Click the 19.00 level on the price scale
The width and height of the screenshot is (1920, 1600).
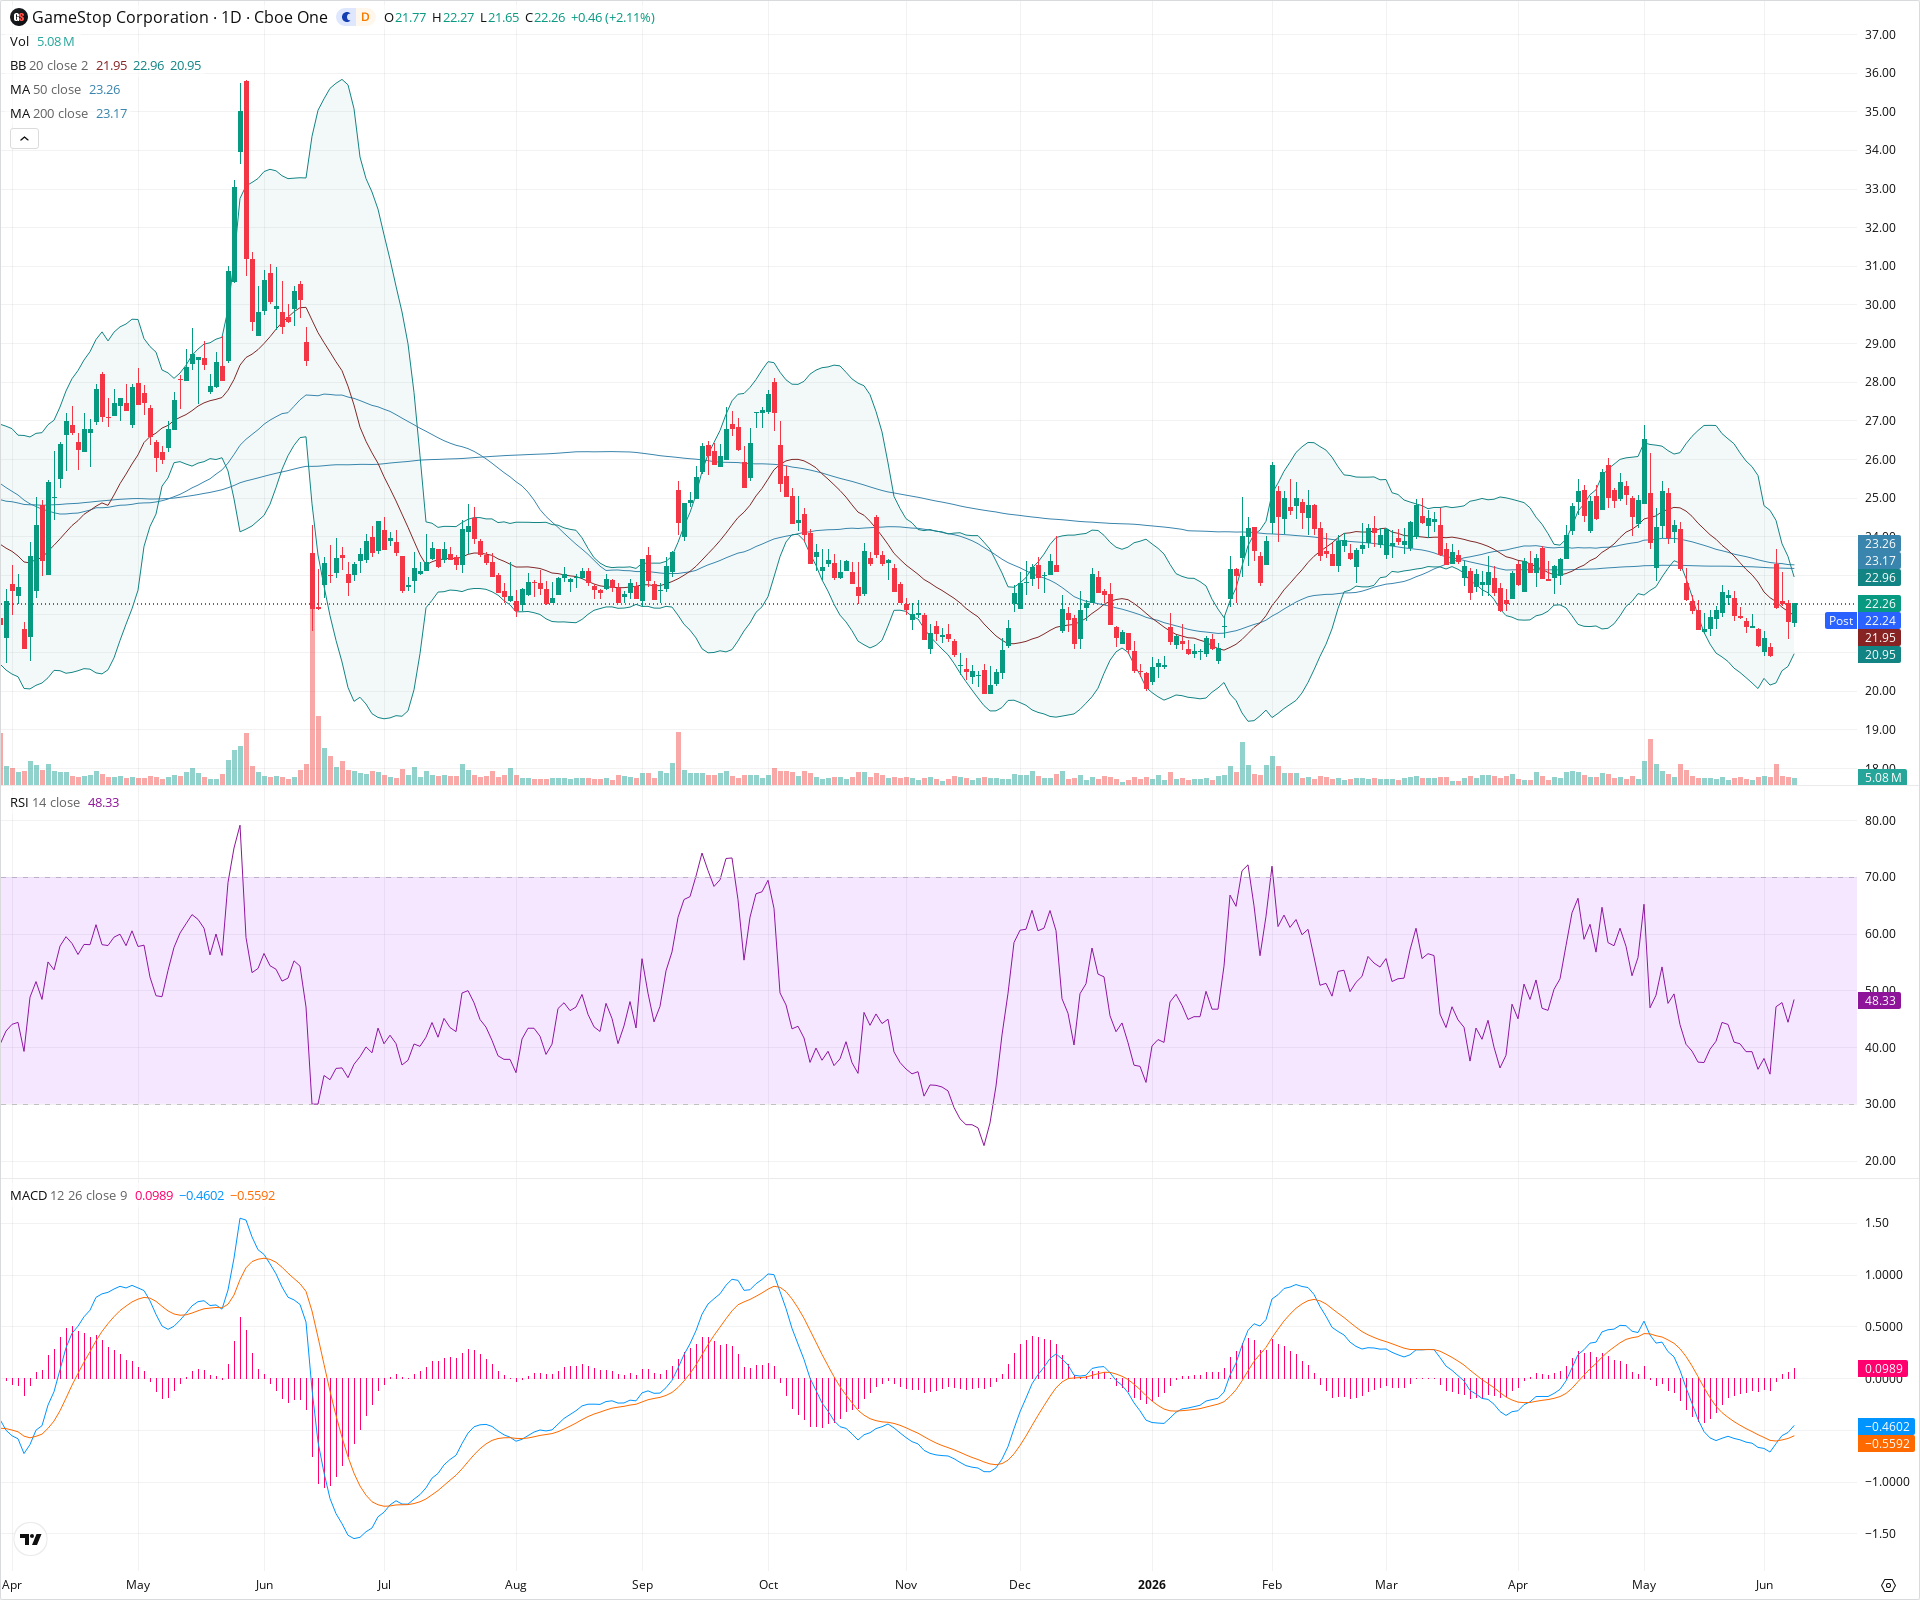pos(1880,730)
